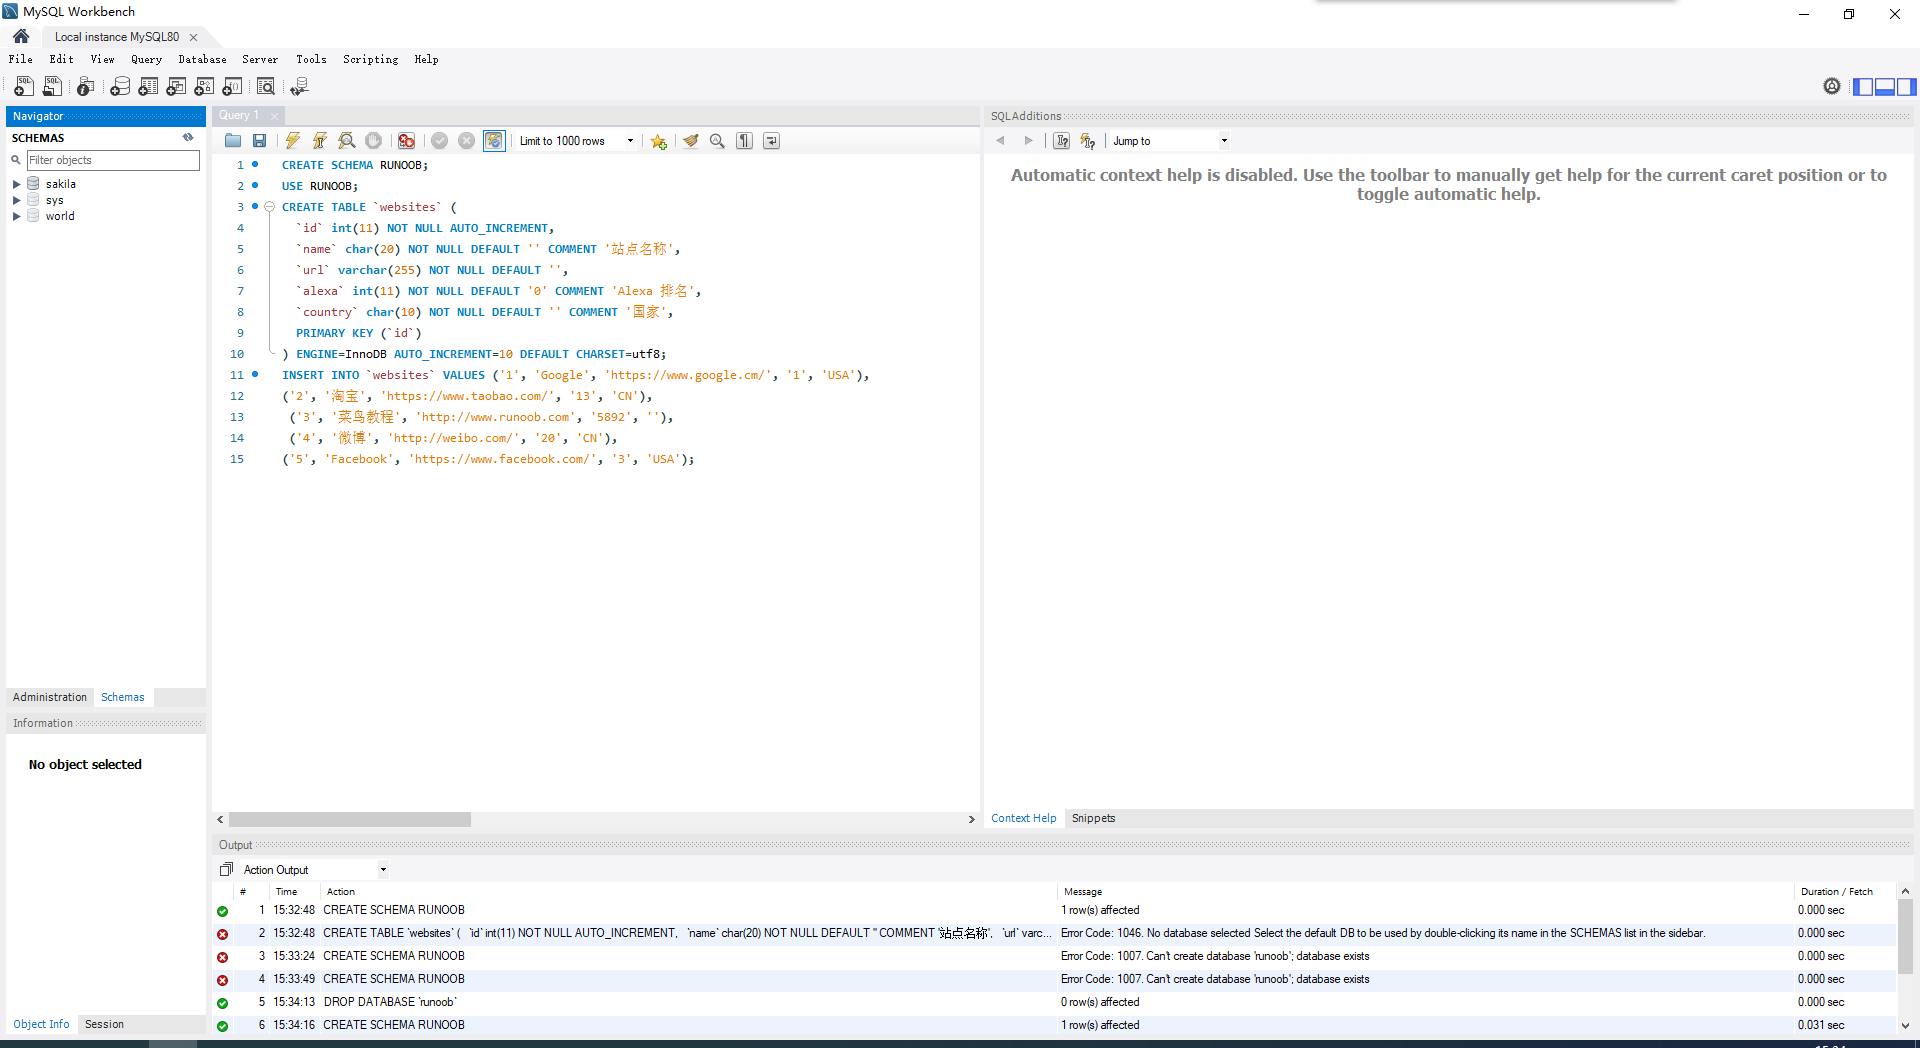Open SQL script file icon in main toolbar
The width and height of the screenshot is (1920, 1048).
click(x=52, y=87)
